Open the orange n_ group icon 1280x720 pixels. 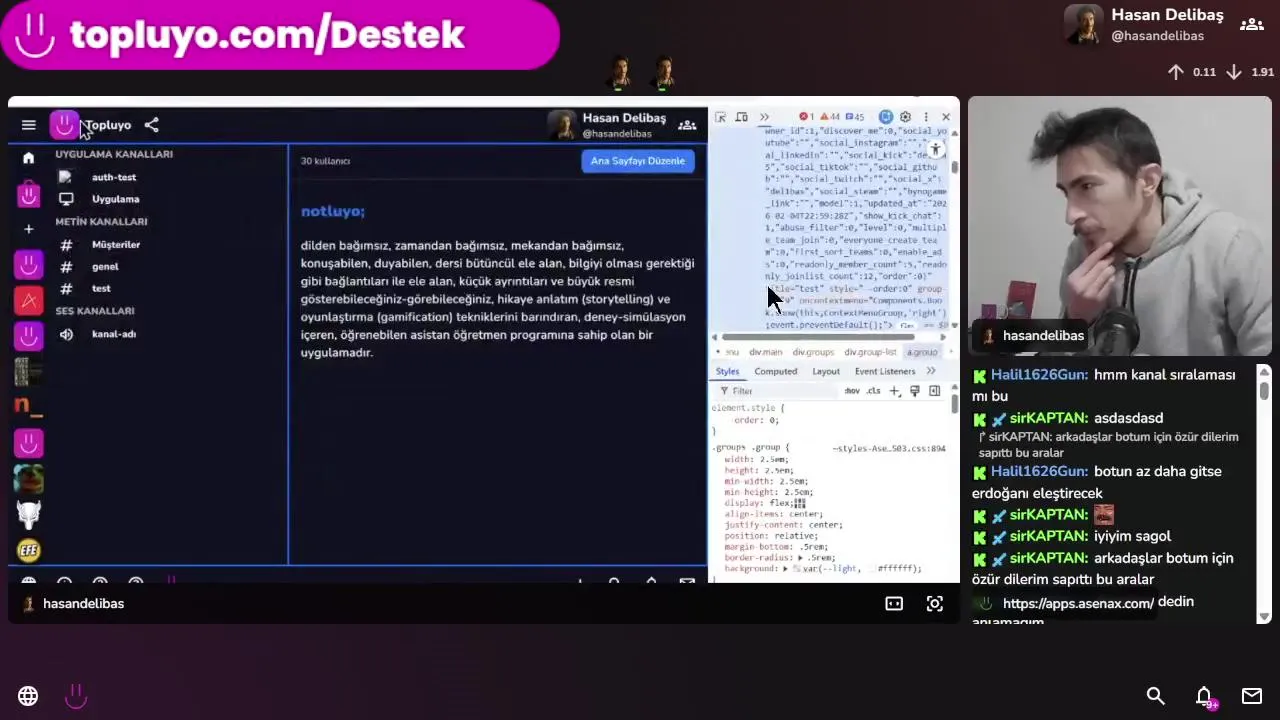pyautogui.click(x=28, y=406)
